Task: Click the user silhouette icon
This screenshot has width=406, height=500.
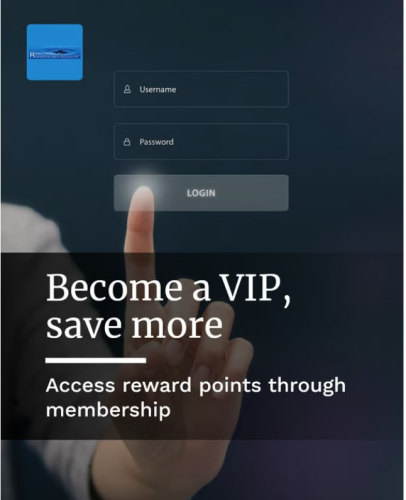Action: (x=127, y=89)
